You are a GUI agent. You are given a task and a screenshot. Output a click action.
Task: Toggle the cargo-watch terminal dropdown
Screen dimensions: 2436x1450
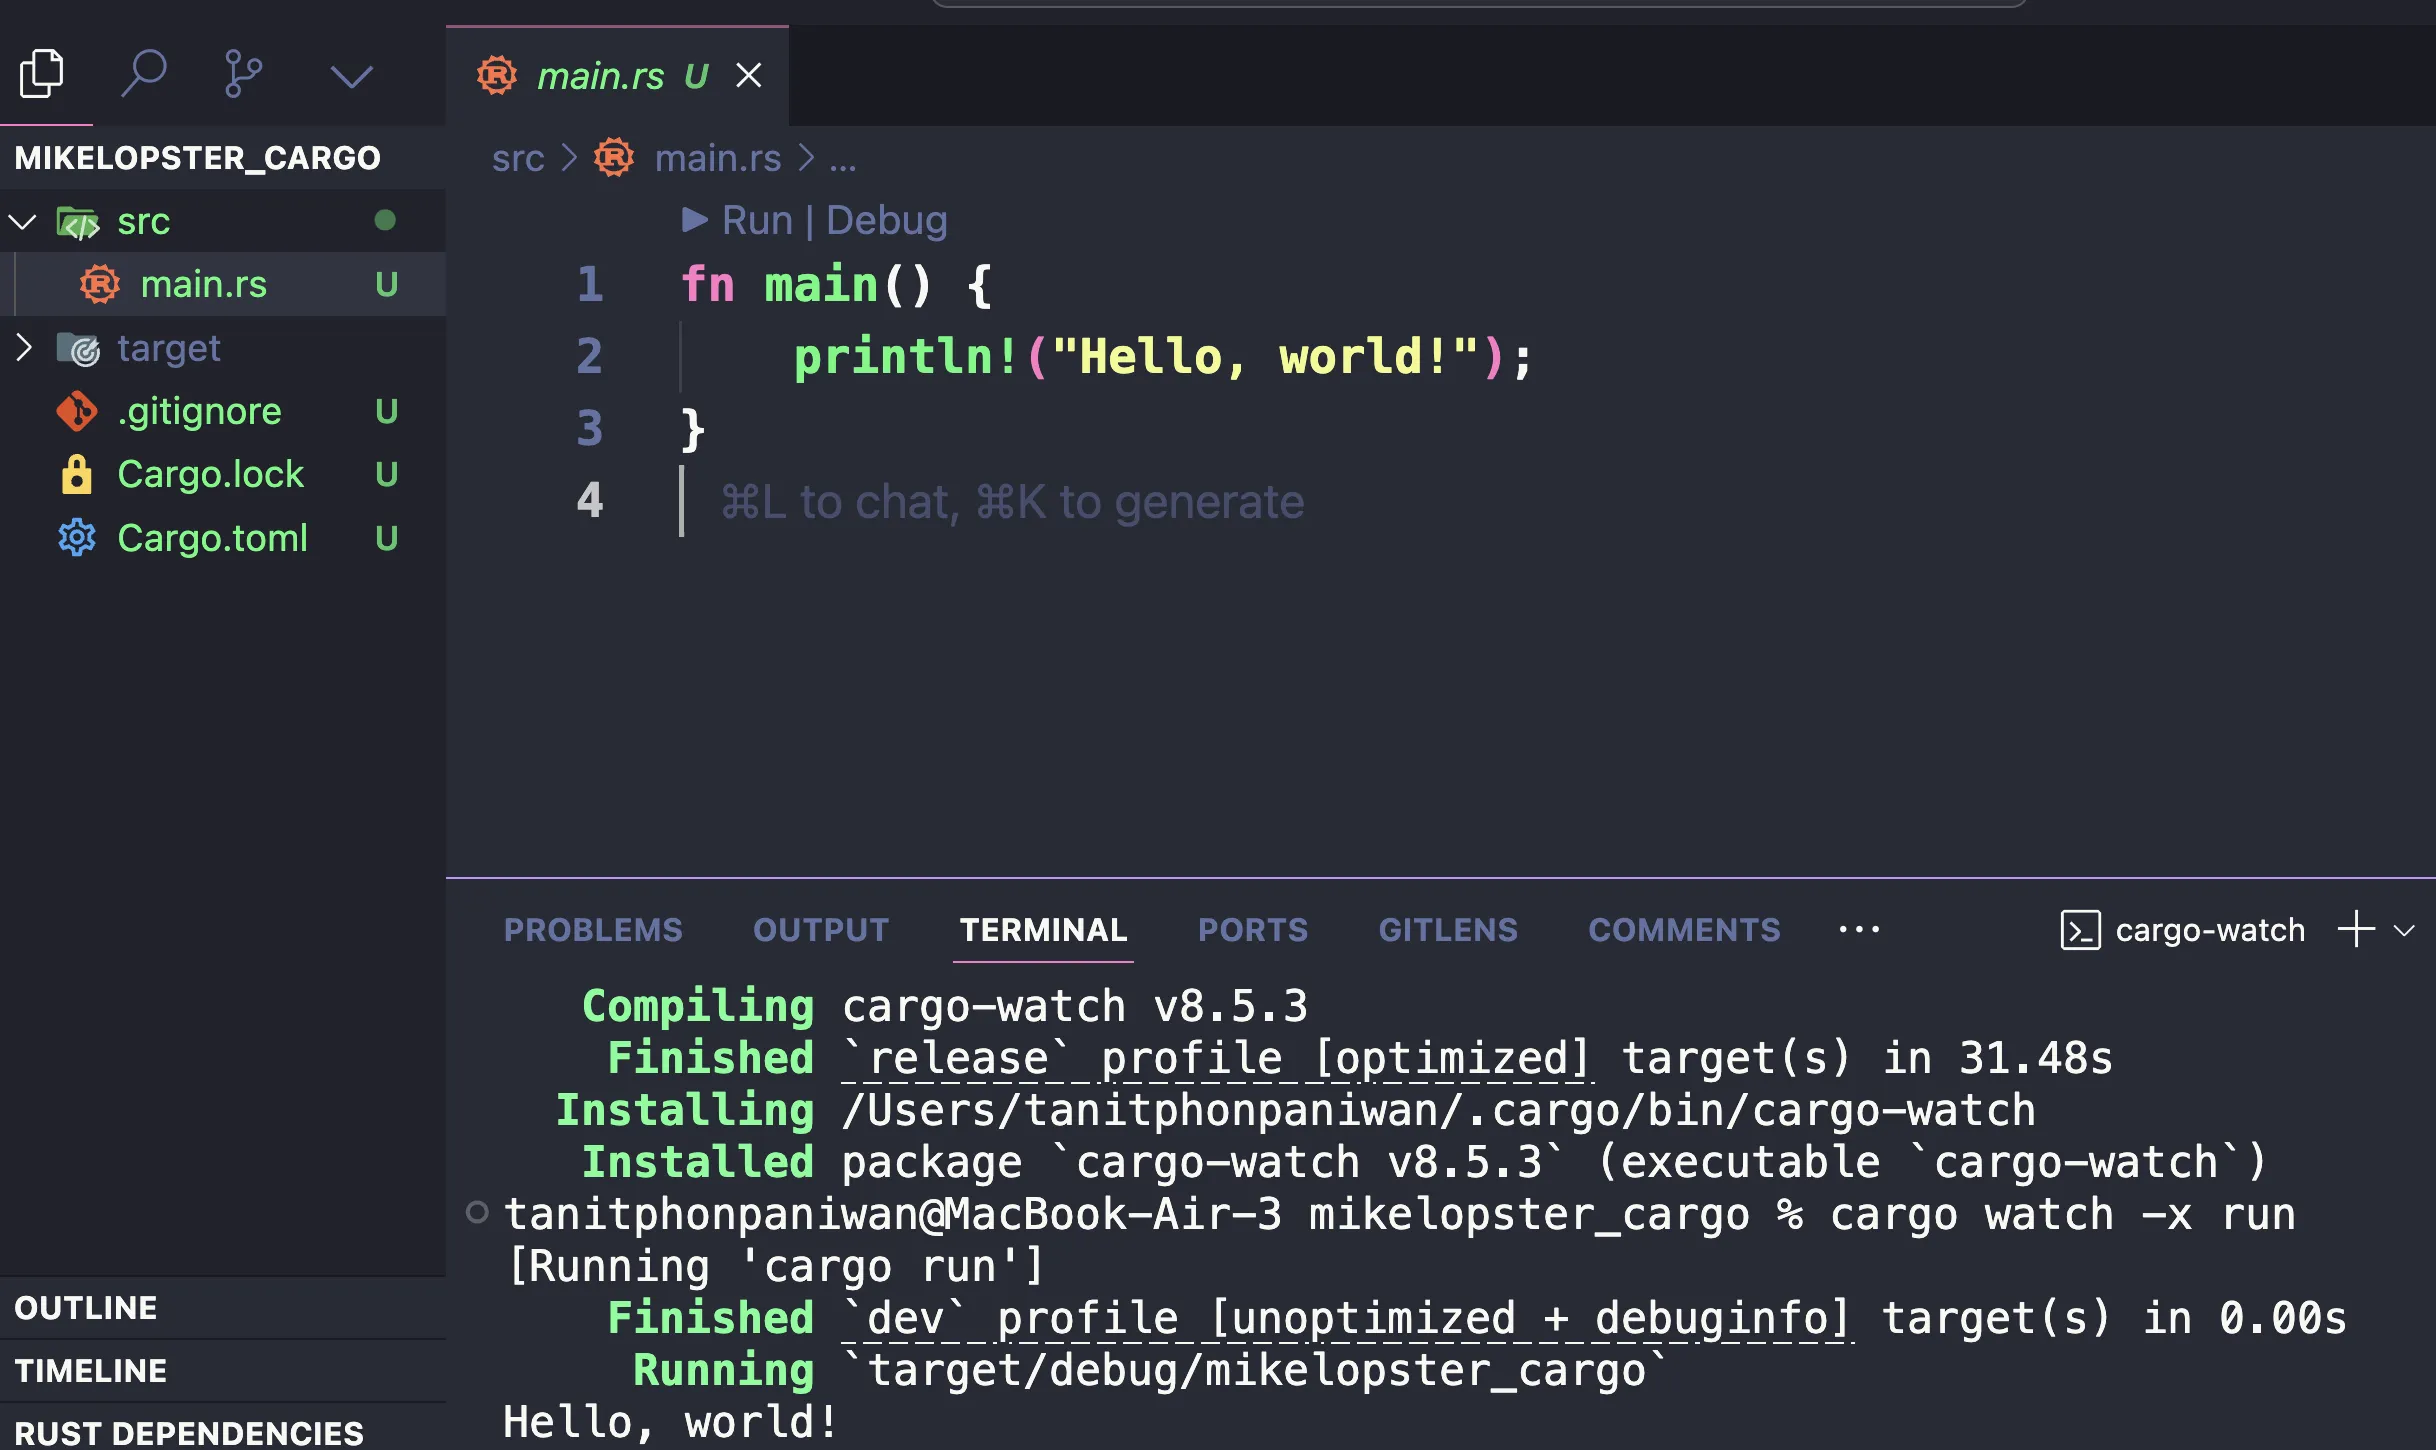point(2410,930)
